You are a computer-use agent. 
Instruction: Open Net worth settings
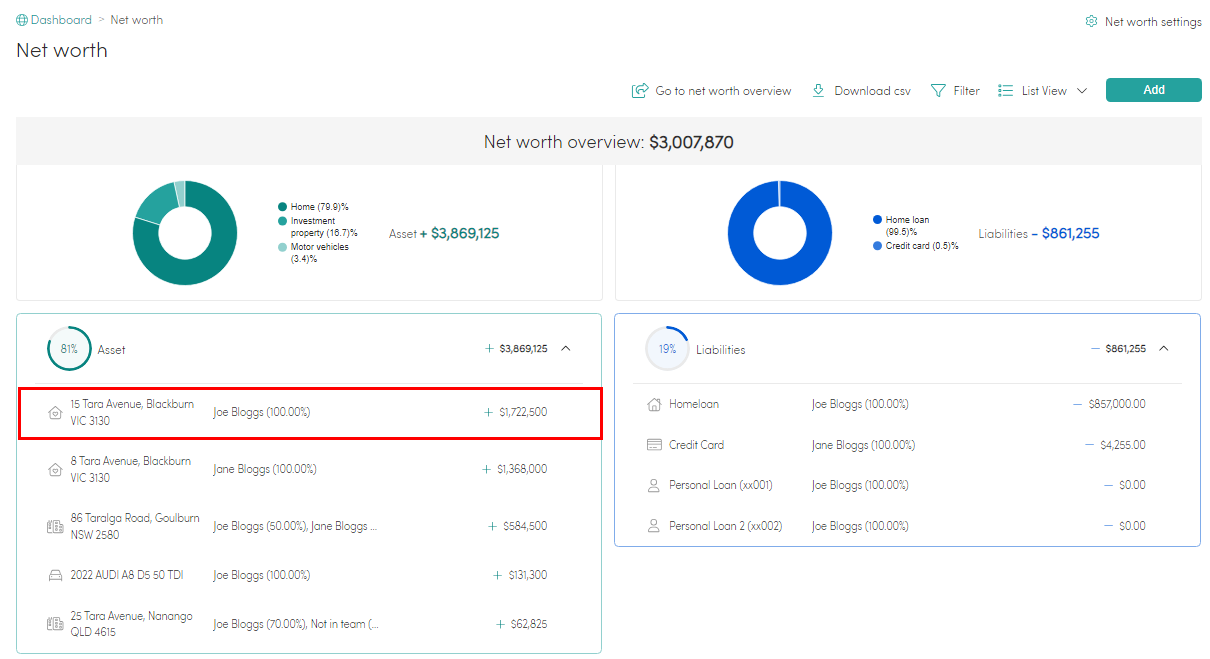coord(1153,22)
